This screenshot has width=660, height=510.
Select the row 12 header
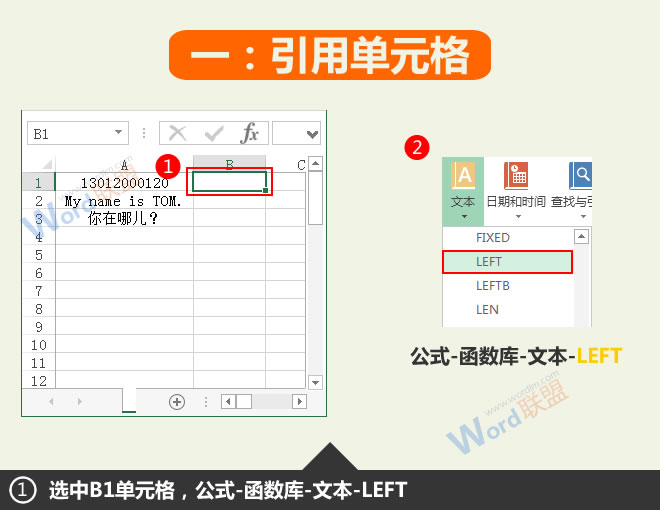coord(38,380)
